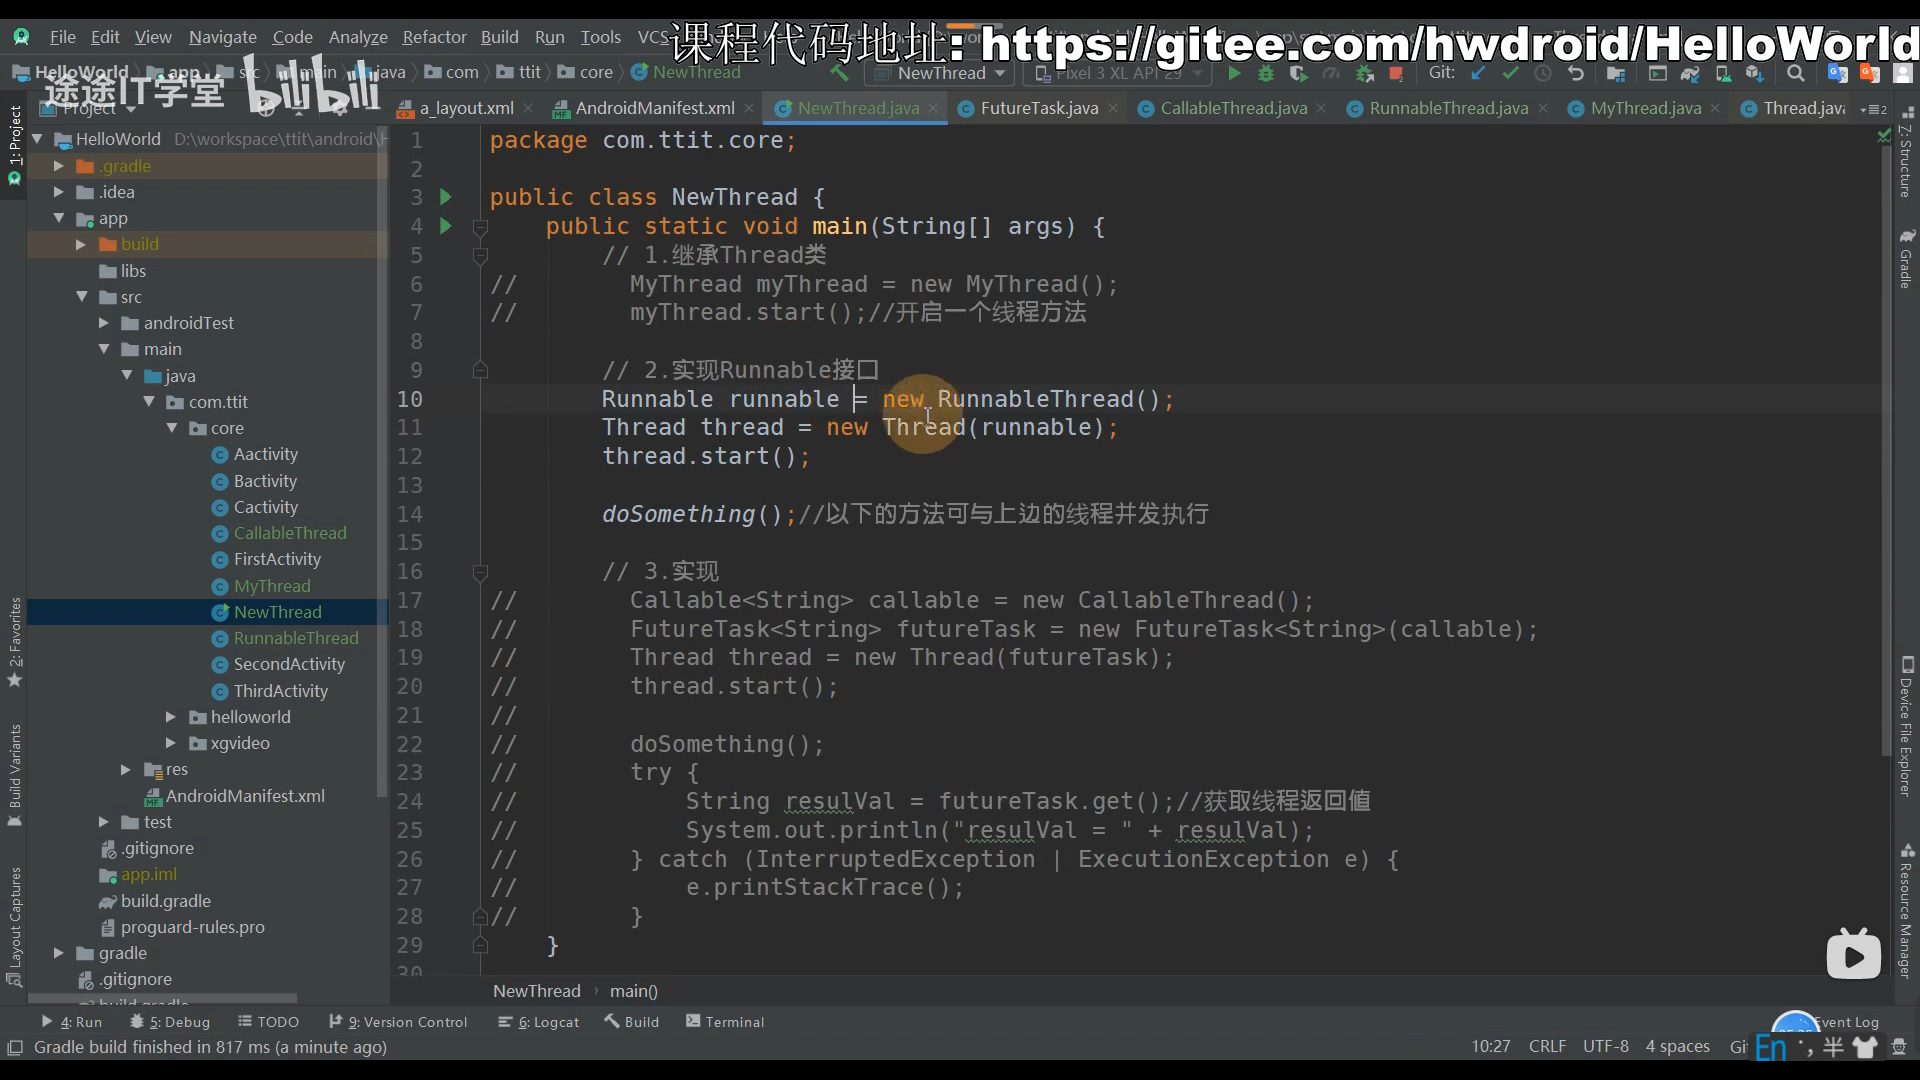Open the Refactor menu
1920x1080 pixels.
(434, 37)
